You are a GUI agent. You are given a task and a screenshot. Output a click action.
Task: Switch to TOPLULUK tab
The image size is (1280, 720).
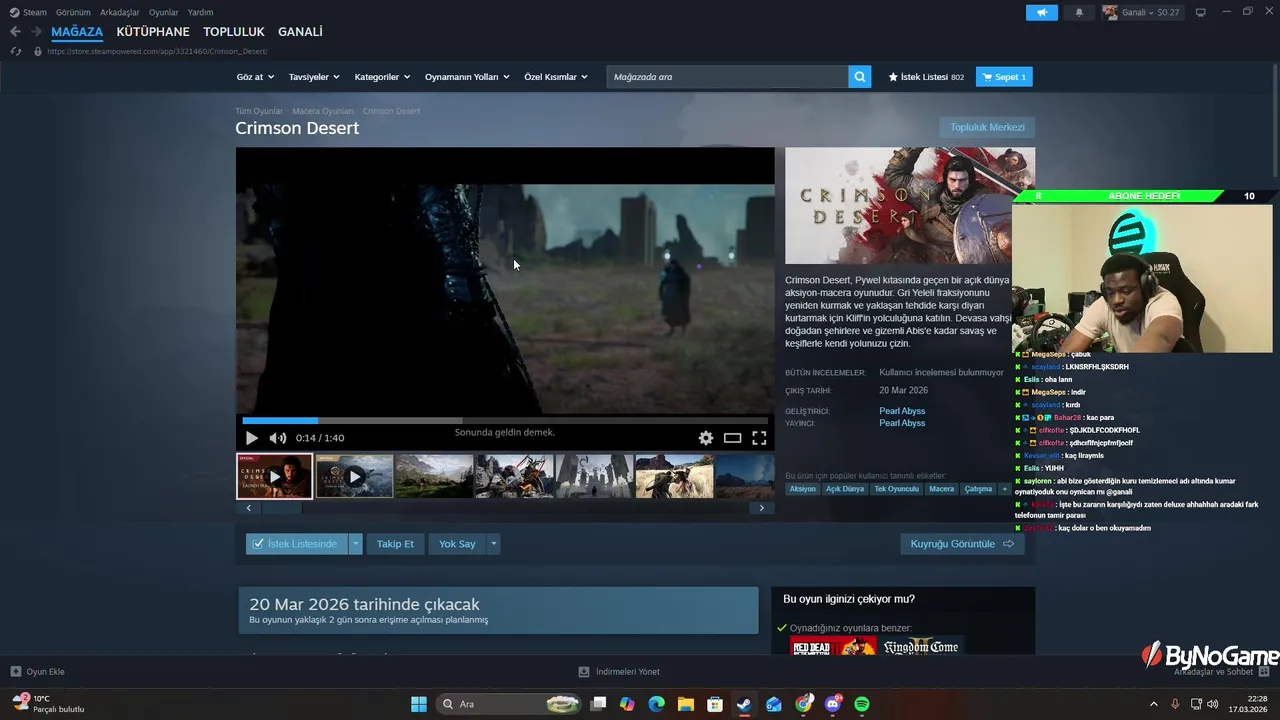(234, 32)
